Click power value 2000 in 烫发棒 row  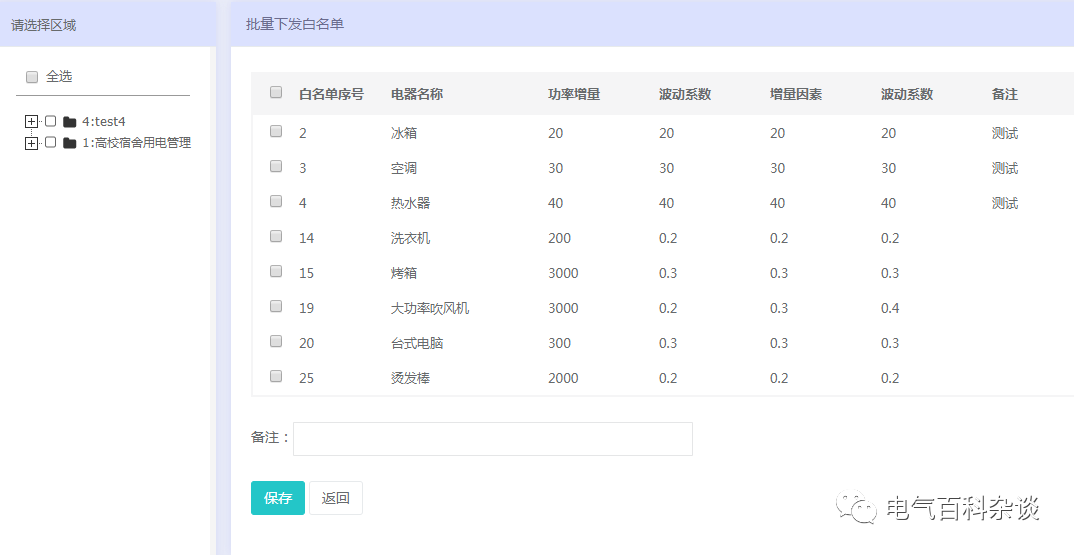click(x=563, y=378)
